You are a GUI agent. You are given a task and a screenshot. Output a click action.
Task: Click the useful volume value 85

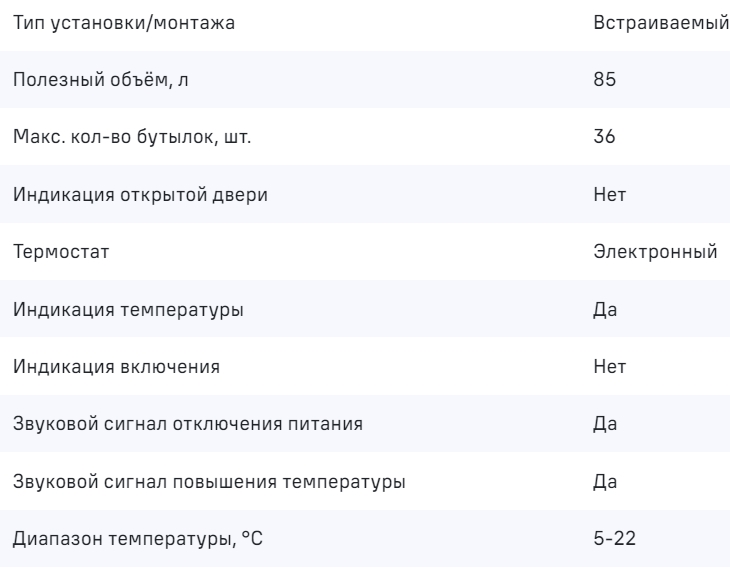click(x=604, y=80)
